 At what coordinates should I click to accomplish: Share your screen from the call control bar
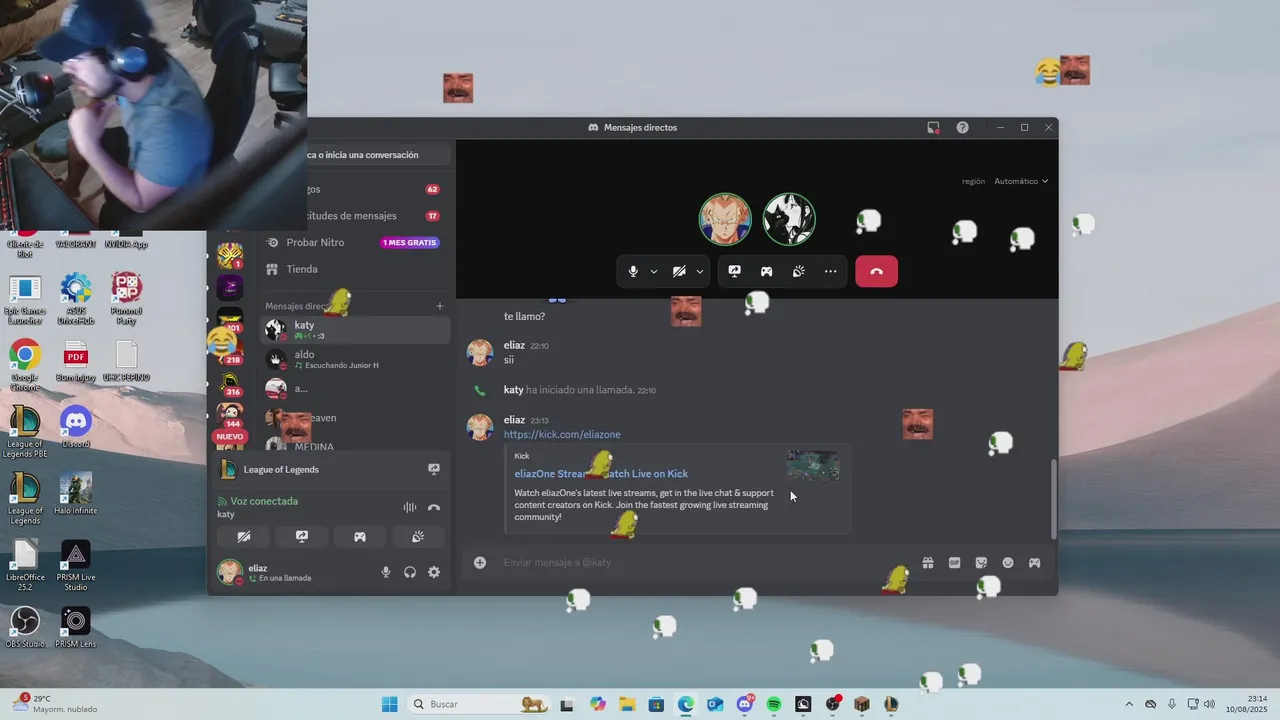(x=734, y=271)
